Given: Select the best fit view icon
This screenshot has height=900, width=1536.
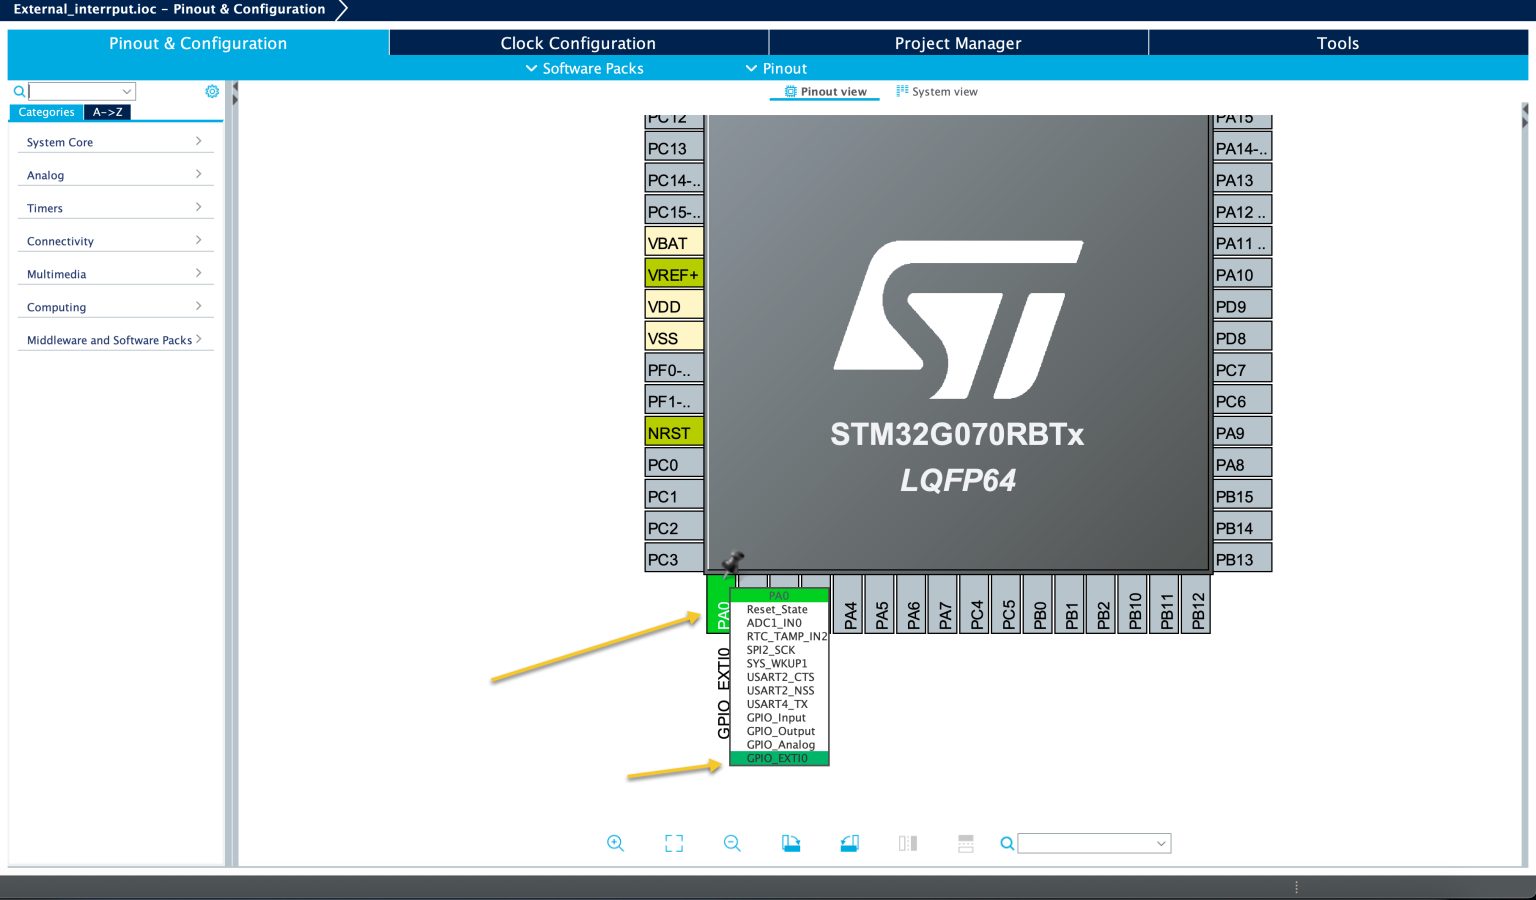Looking at the screenshot, I should tap(673, 843).
